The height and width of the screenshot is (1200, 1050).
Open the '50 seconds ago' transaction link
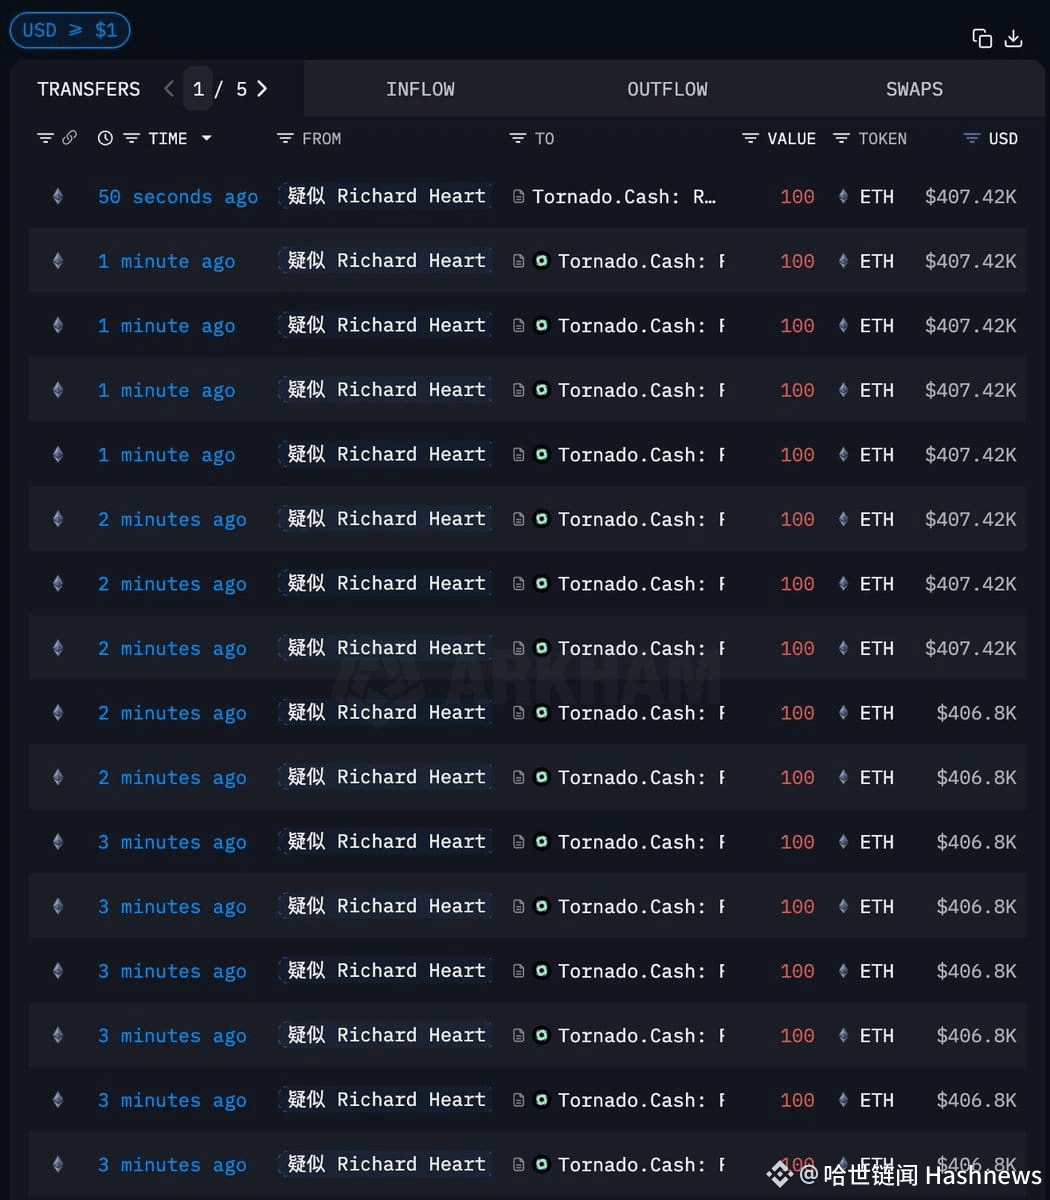(178, 197)
